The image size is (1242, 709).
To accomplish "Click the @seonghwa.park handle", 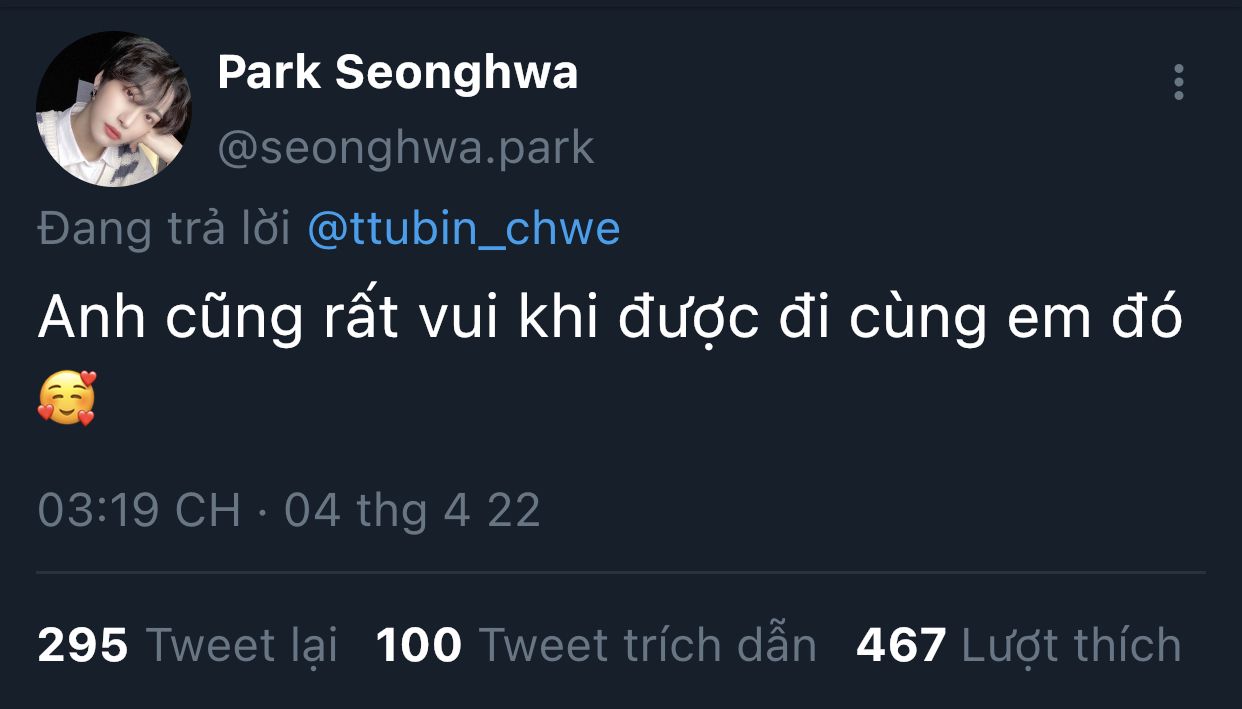I will pos(405,148).
